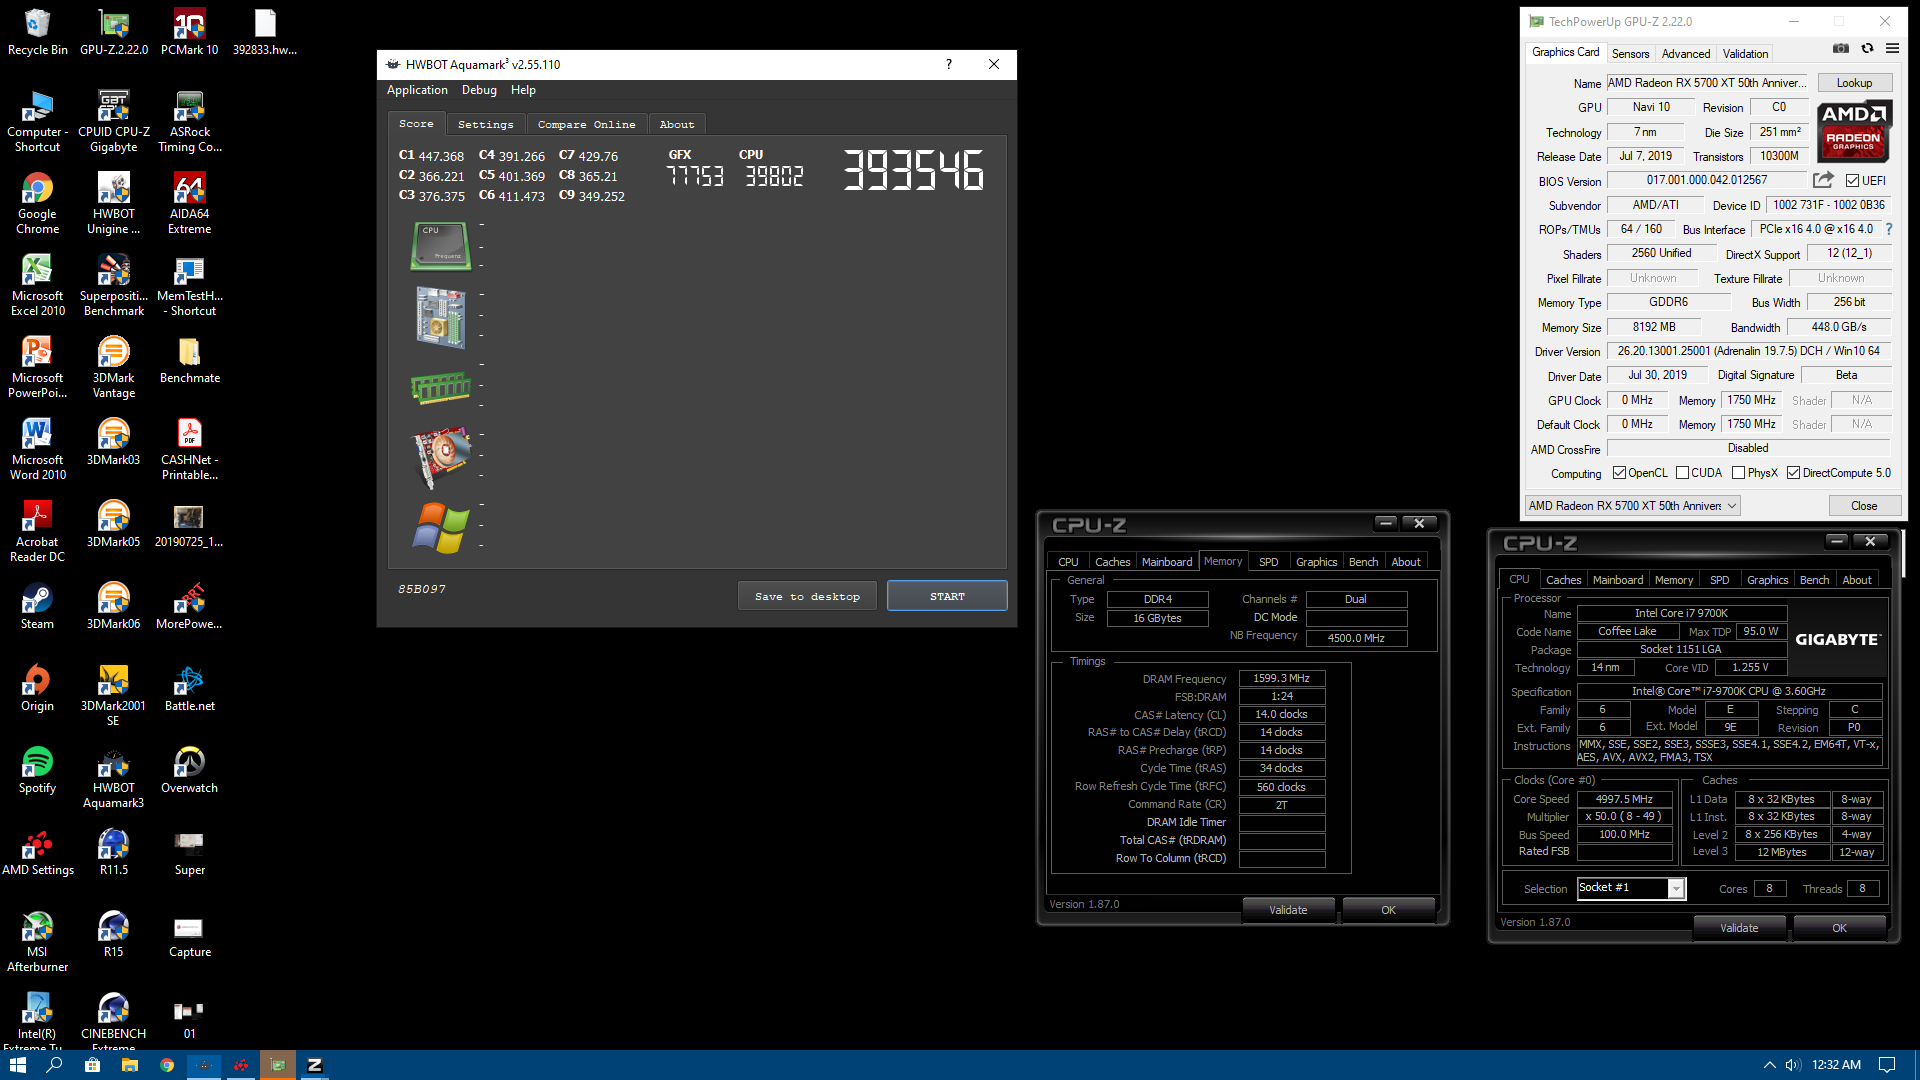Image resolution: width=1920 pixels, height=1080 pixels.
Task: Click the BIOS export share icon in GPU-Z
Action: [1824, 180]
